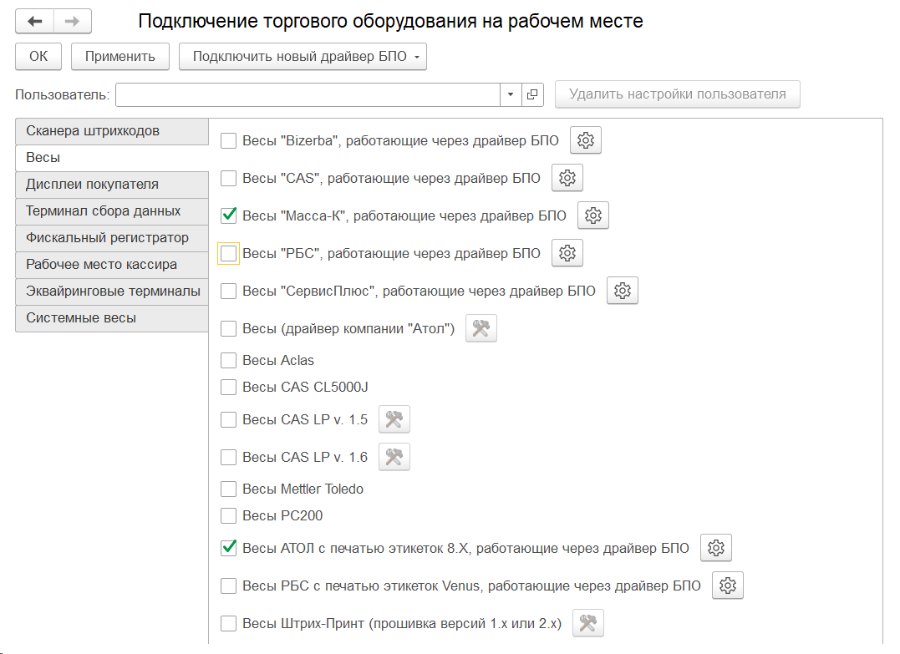Open gear settings for Весы РБС Venus
This screenshot has width=900, height=654.
pyautogui.click(x=728, y=586)
